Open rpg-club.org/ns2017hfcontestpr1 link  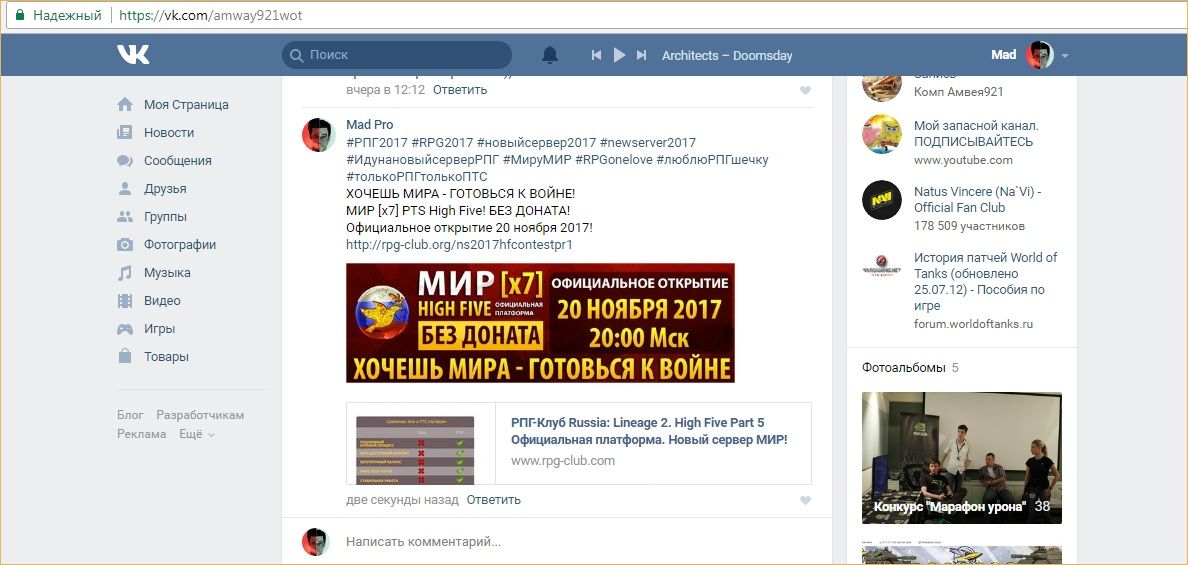coord(459,245)
